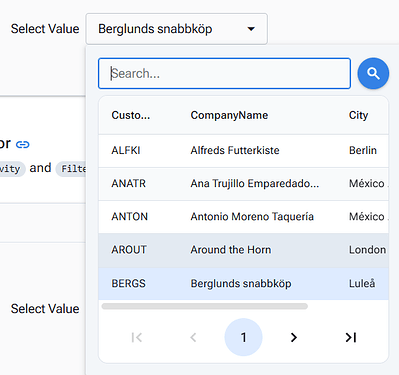This screenshot has width=399, height=375.
Task: Select the BERGS customer ID
Action: (x=128, y=284)
